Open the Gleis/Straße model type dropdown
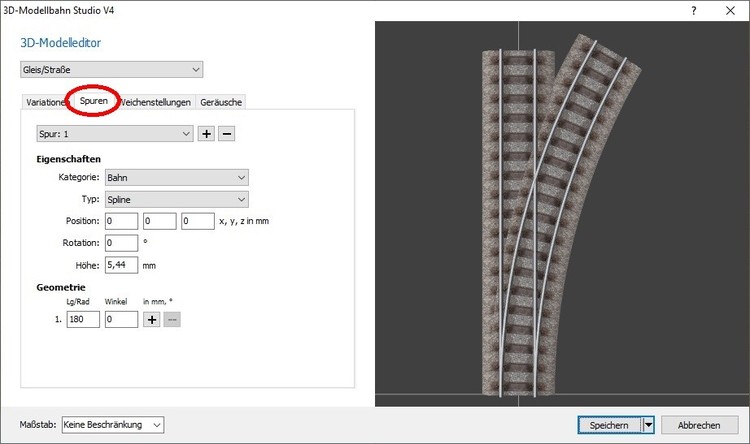 click(x=111, y=70)
